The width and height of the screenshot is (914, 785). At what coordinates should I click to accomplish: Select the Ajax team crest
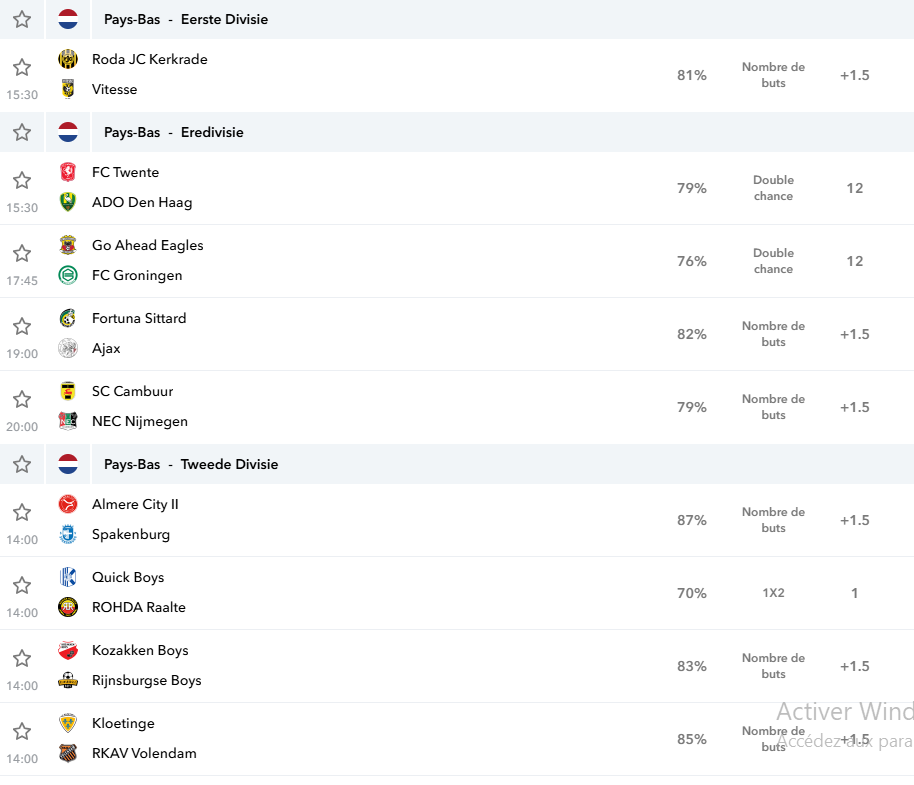(68, 348)
